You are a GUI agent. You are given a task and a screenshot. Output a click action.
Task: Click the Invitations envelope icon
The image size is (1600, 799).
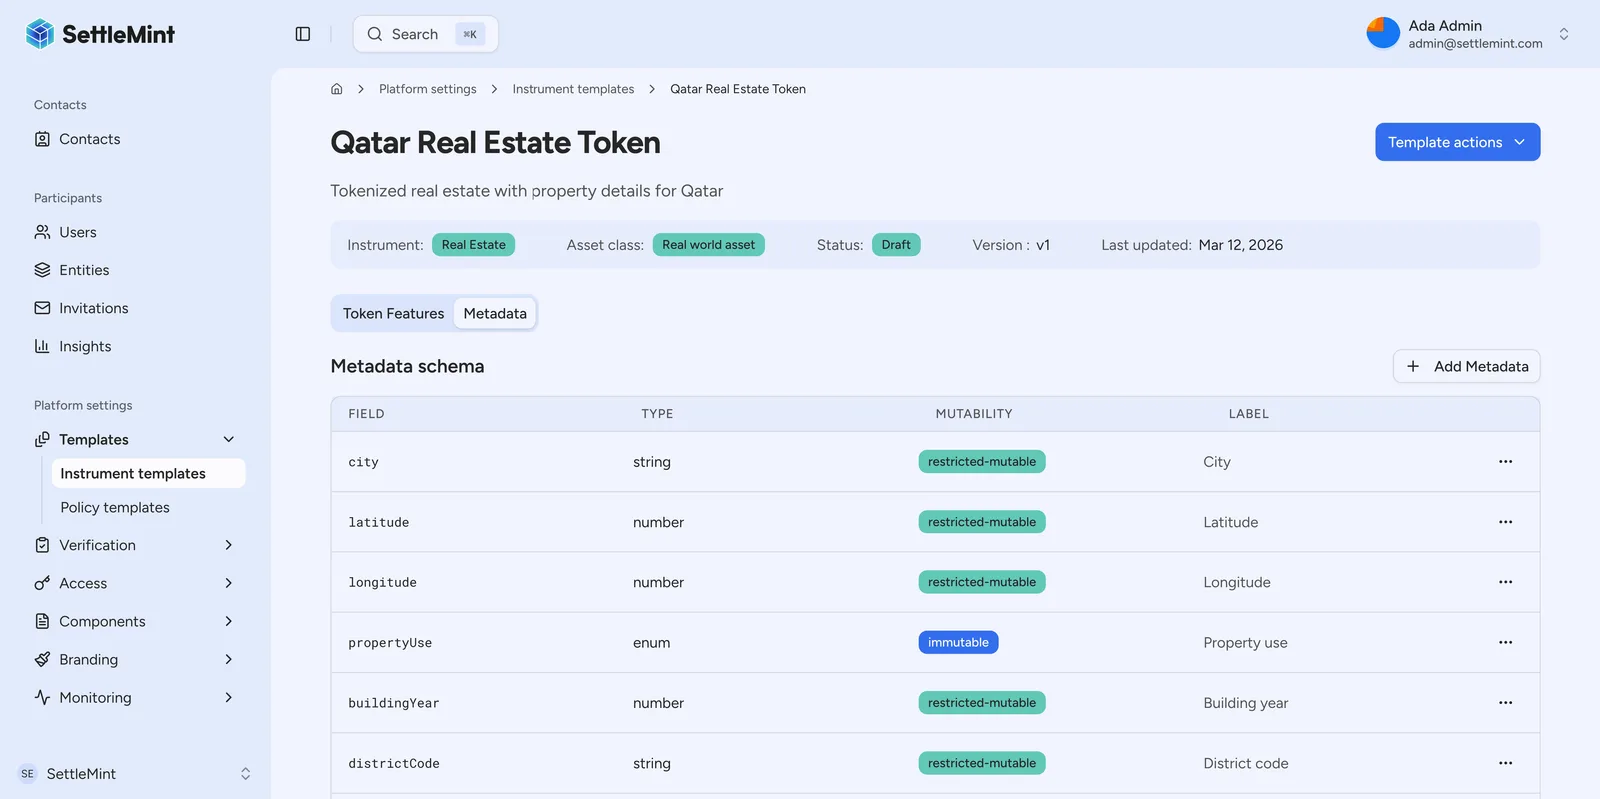[x=42, y=308]
